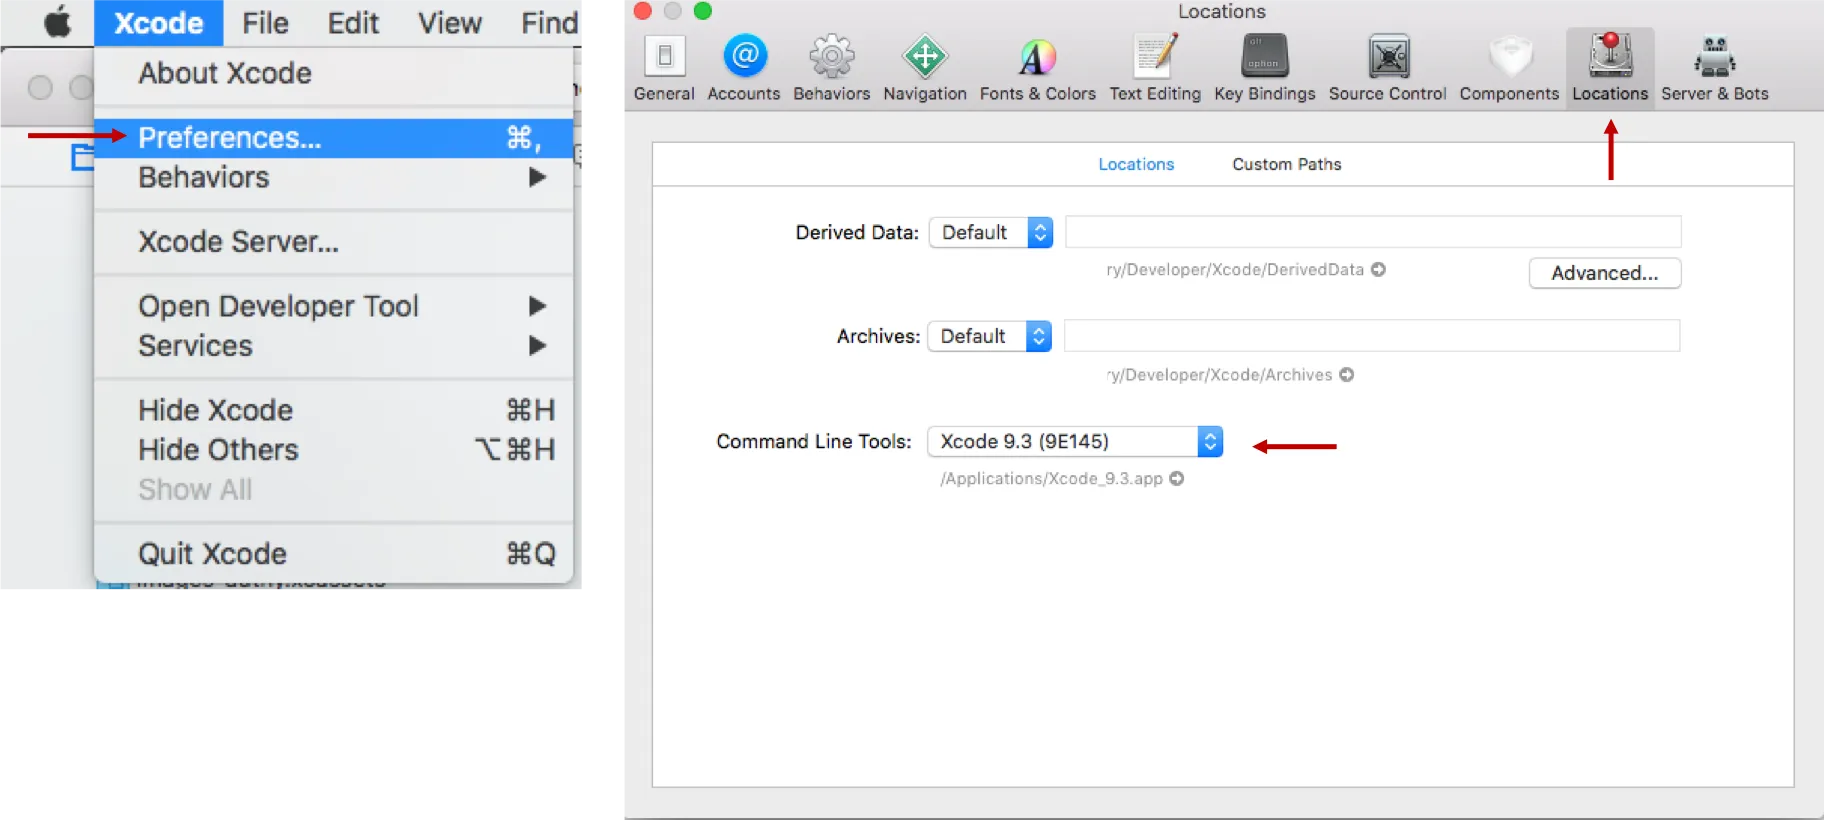
Task: Expand the Behaviors submenu
Action: 537,178
